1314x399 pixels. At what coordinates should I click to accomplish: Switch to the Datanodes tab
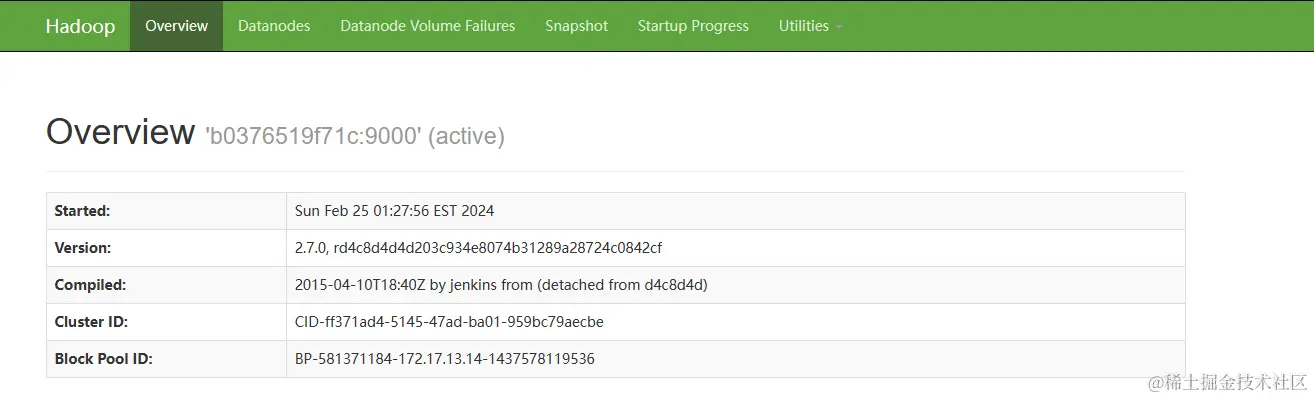tap(274, 26)
